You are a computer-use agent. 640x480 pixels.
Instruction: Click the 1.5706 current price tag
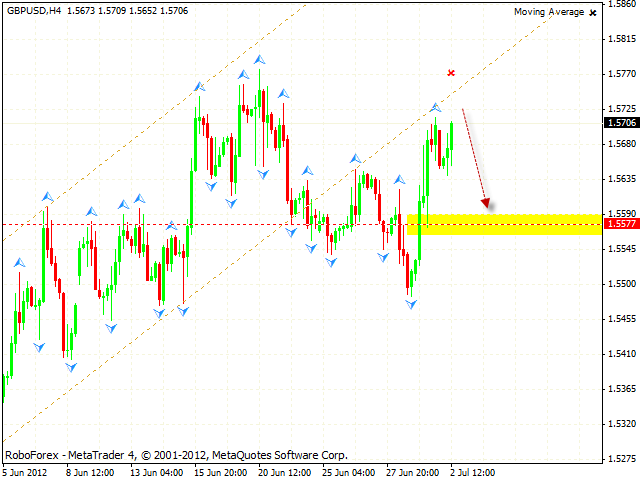point(618,123)
